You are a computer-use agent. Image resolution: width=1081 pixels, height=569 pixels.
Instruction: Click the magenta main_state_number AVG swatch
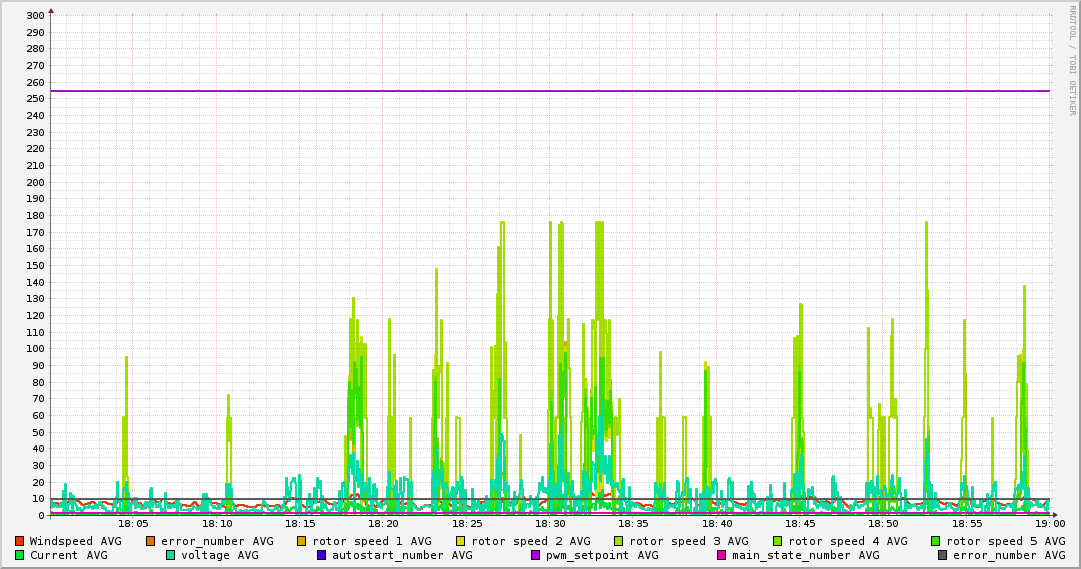(721, 555)
